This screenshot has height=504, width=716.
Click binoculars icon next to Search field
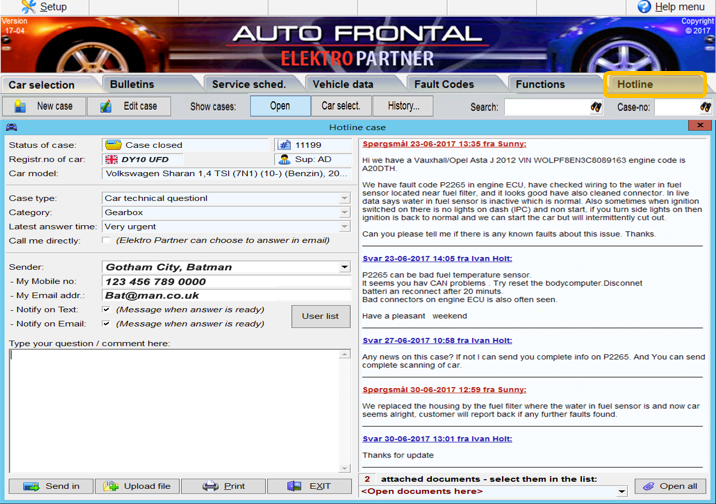596,107
